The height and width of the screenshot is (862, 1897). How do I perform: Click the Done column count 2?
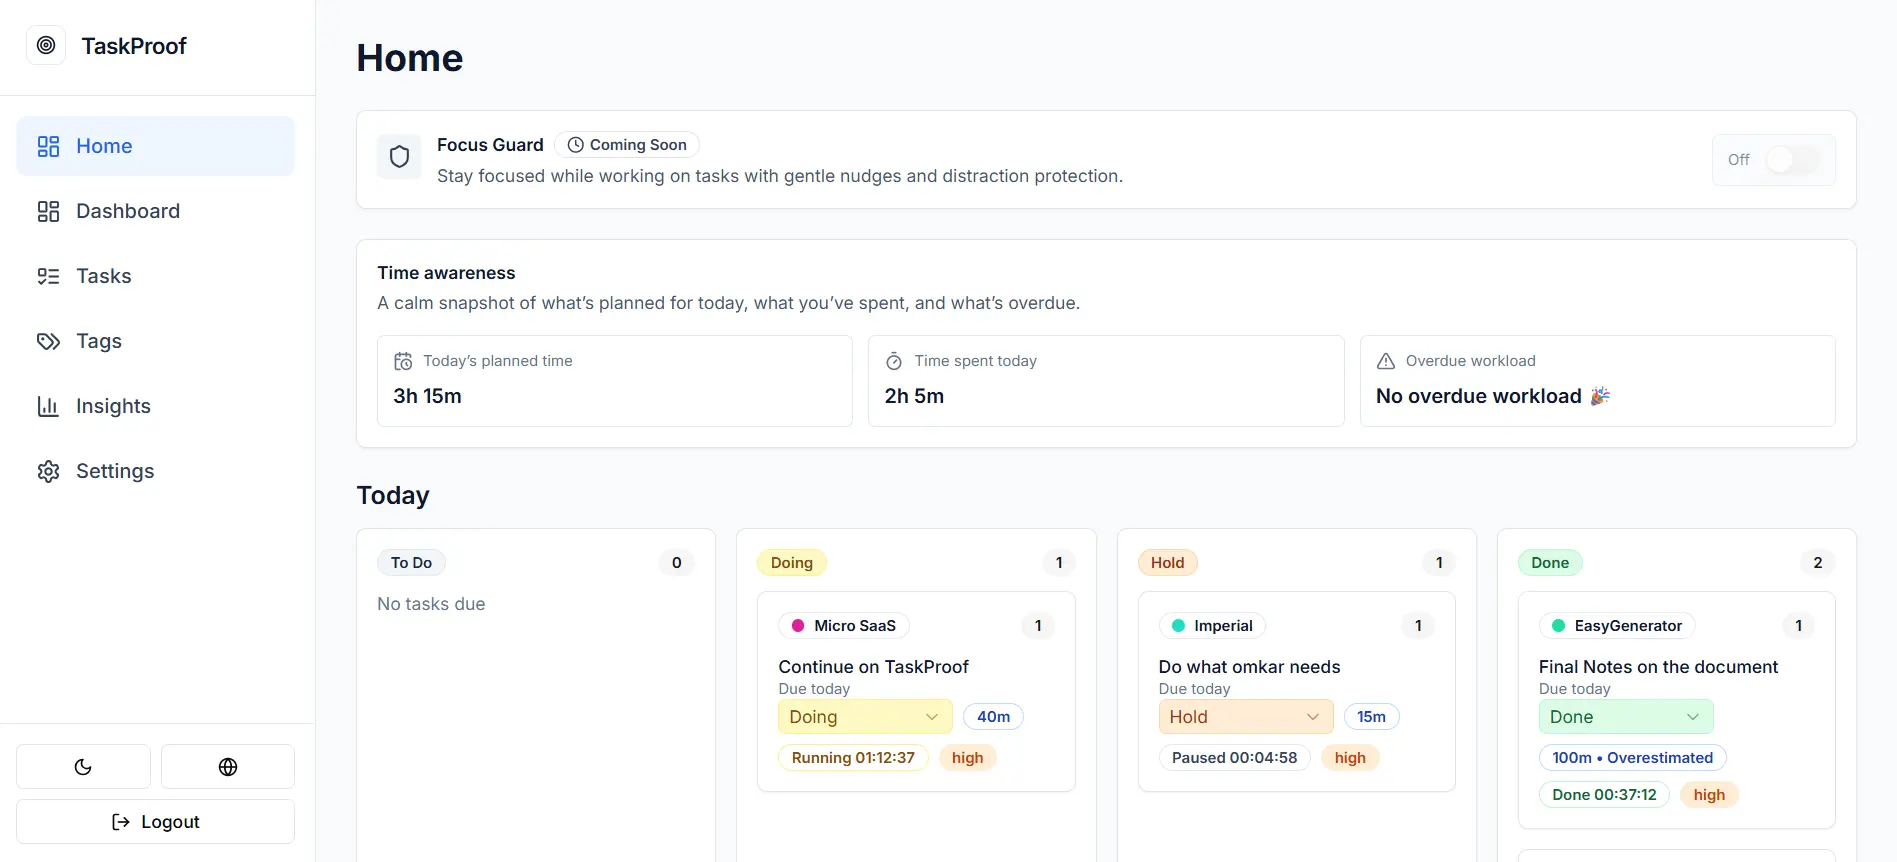(1818, 563)
